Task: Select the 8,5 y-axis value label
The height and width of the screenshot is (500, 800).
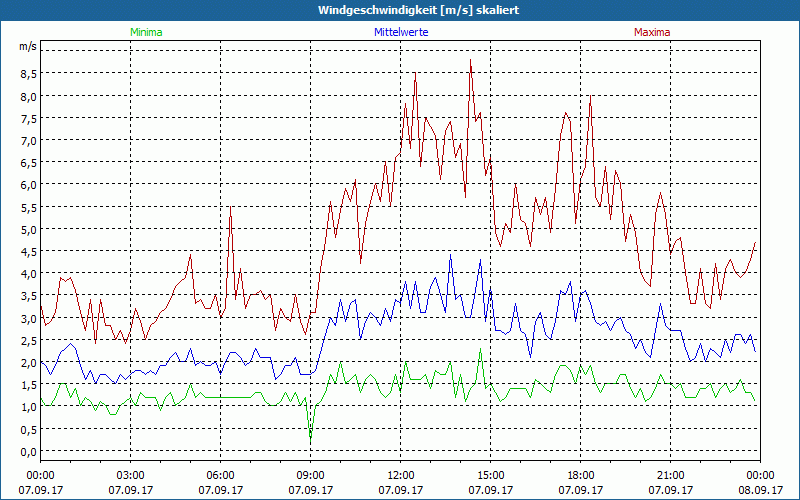Action: tap(26, 73)
